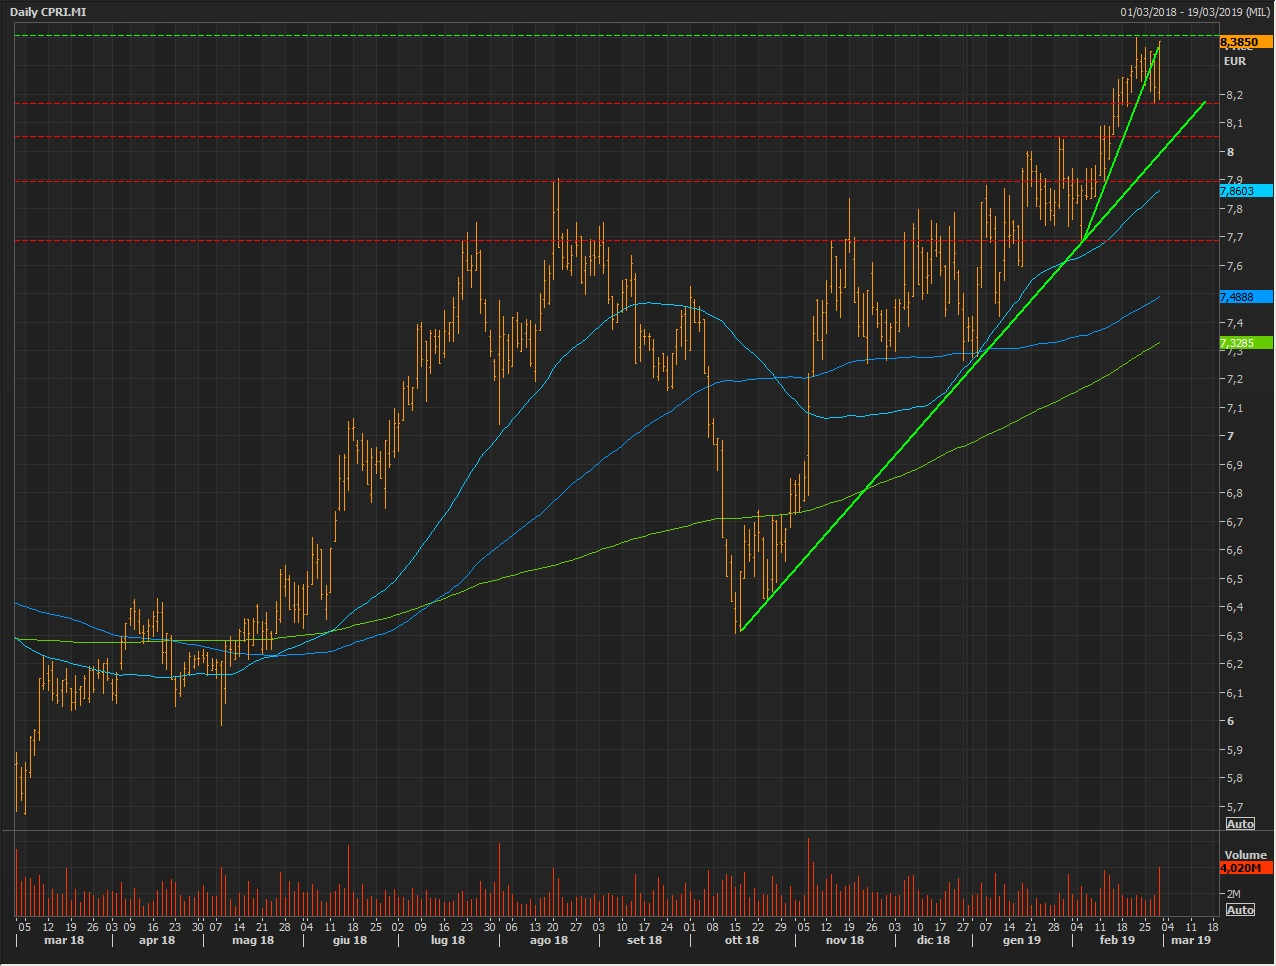Screen dimensions: 1276x966
Task: Select the orange 8,3850 last price tag
Action: tap(1244, 42)
